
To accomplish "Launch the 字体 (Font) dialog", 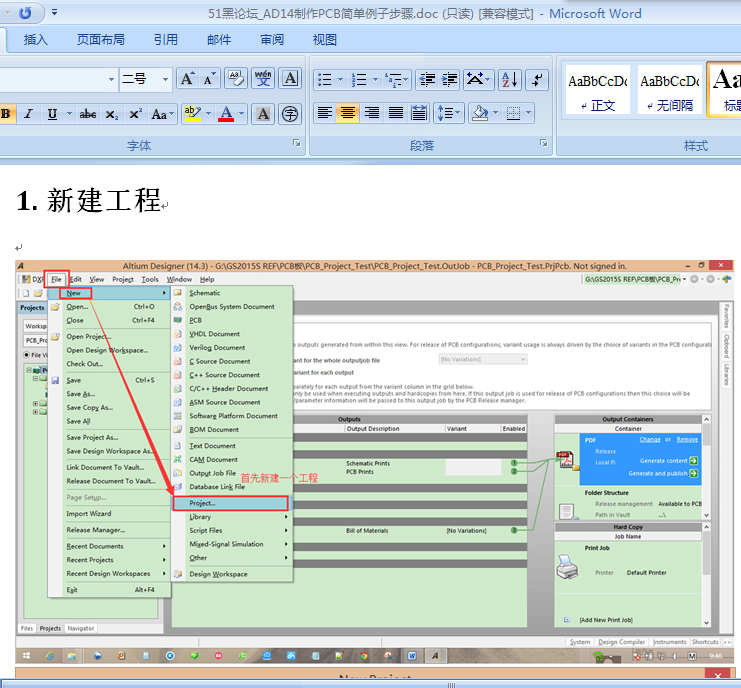I will (296, 143).
